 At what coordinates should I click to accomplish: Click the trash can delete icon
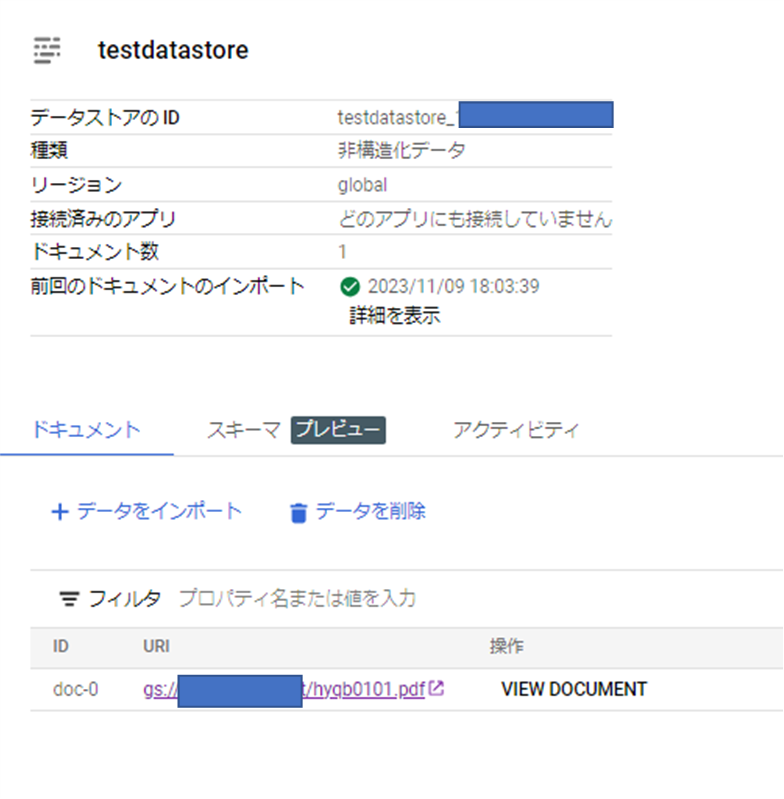click(x=299, y=513)
